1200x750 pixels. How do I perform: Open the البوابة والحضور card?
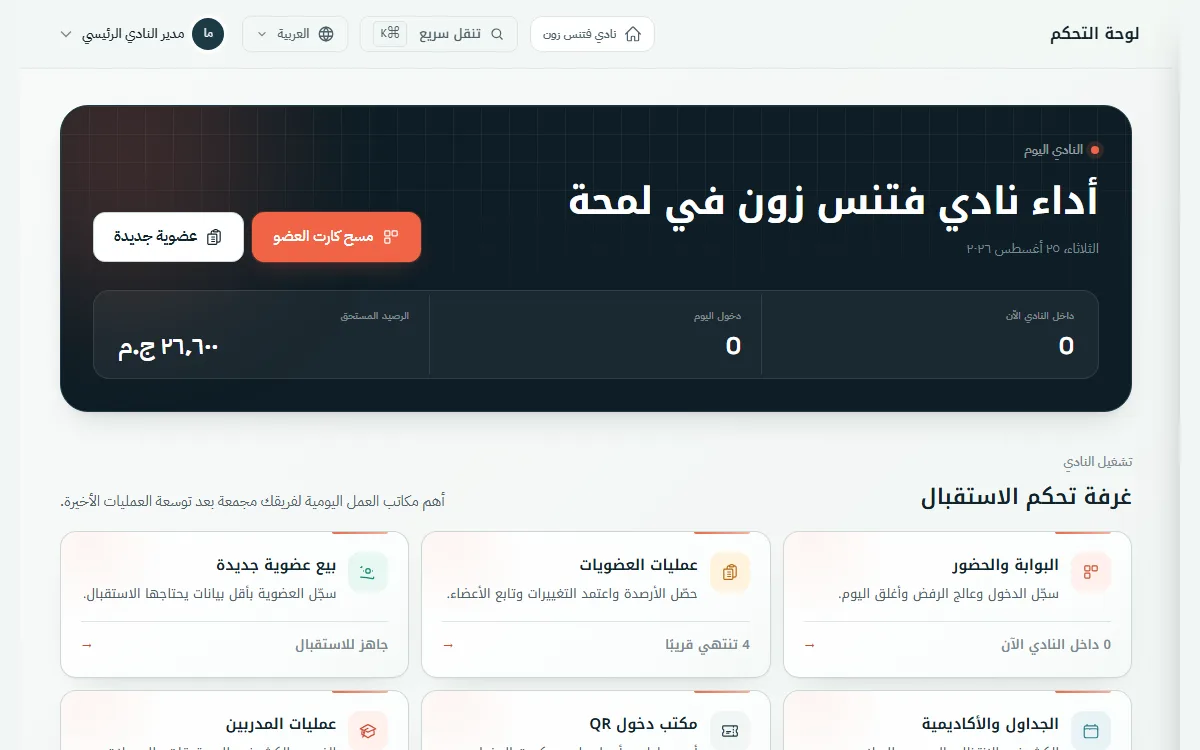click(x=957, y=604)
